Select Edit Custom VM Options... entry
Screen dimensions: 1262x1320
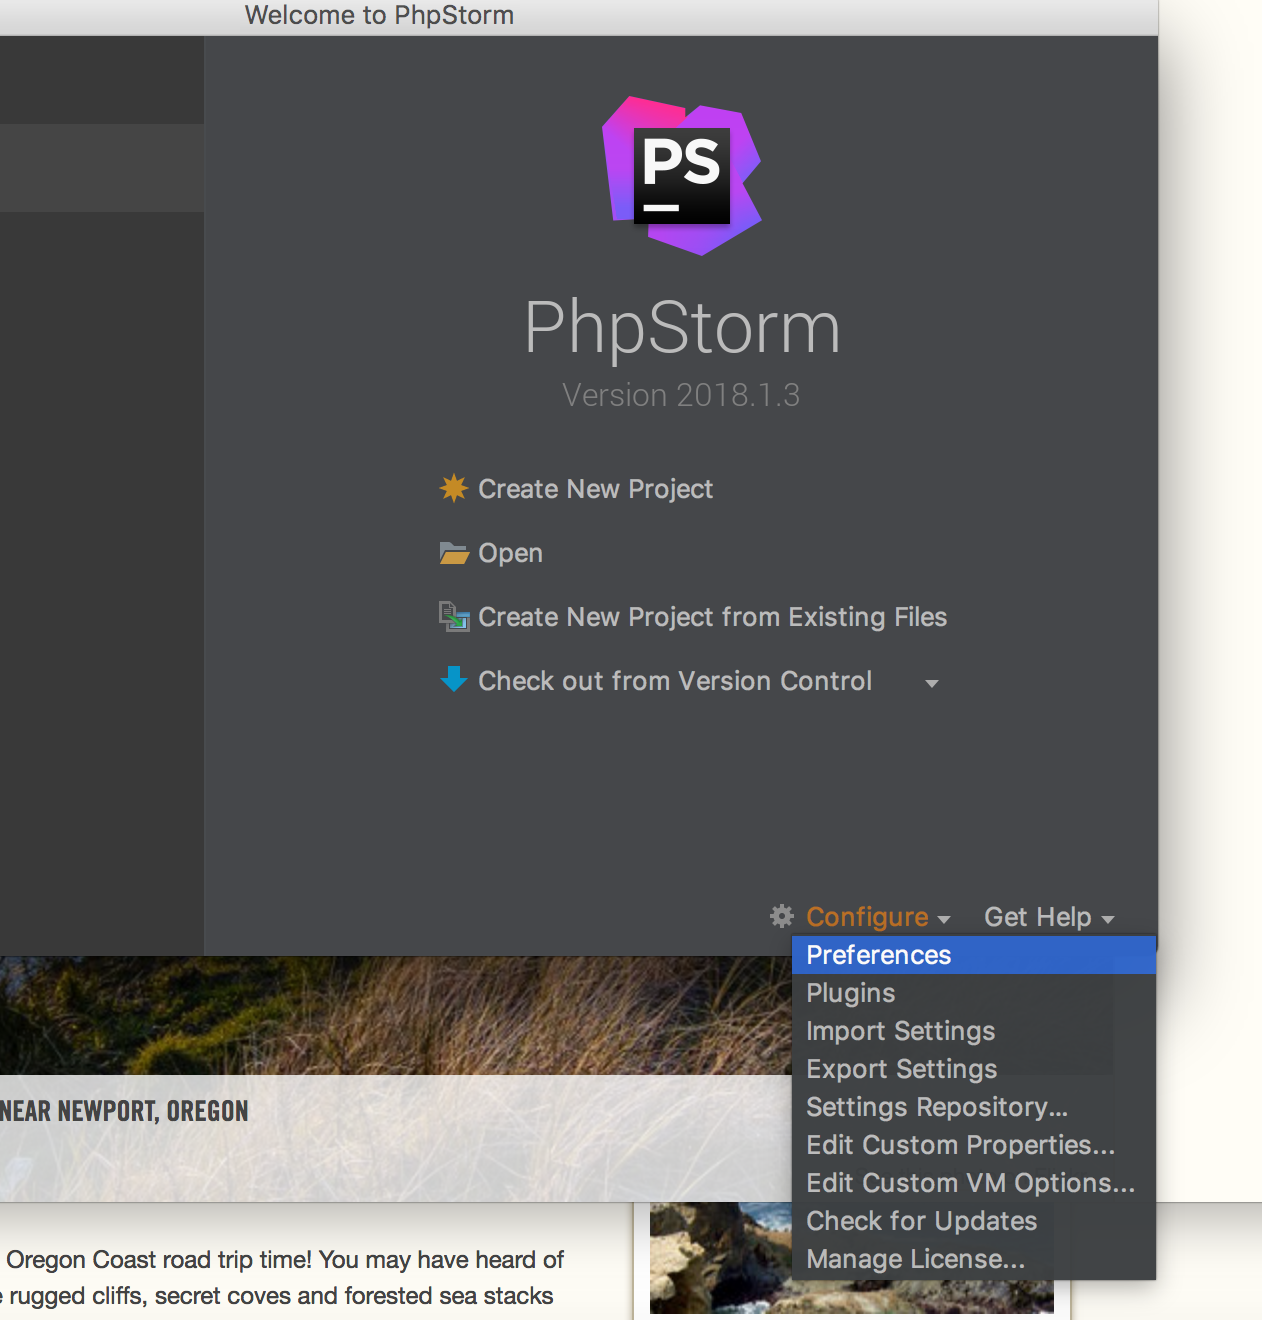974,1183
